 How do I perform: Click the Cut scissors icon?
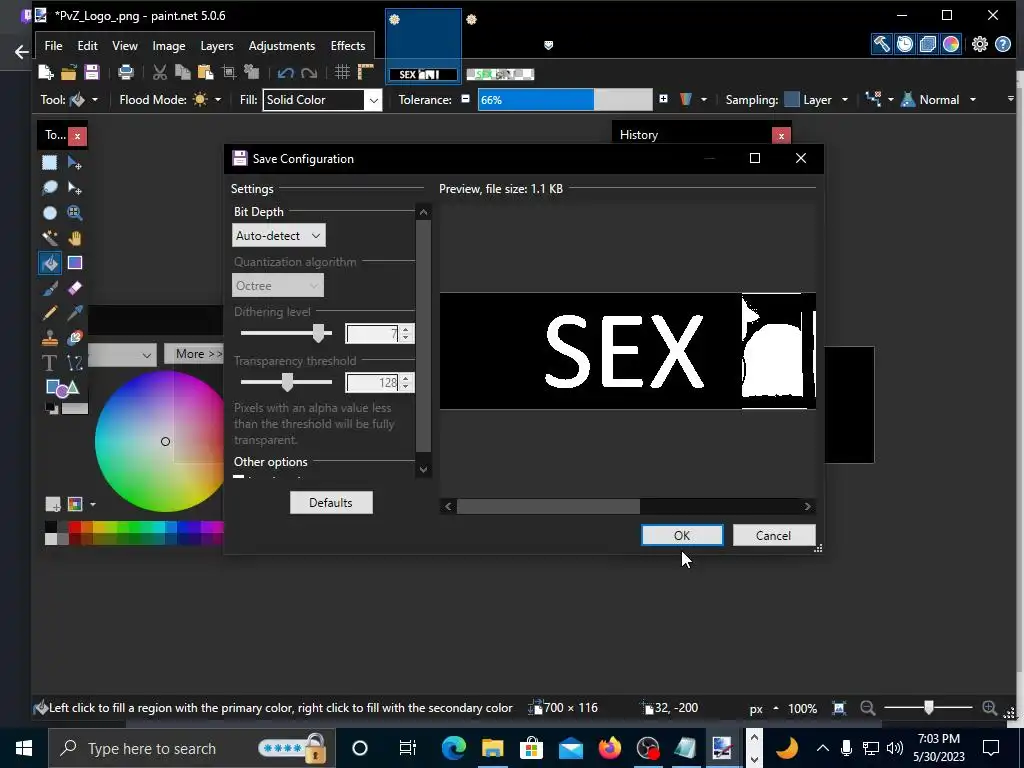pyautogui.click(x=159, y=72)
